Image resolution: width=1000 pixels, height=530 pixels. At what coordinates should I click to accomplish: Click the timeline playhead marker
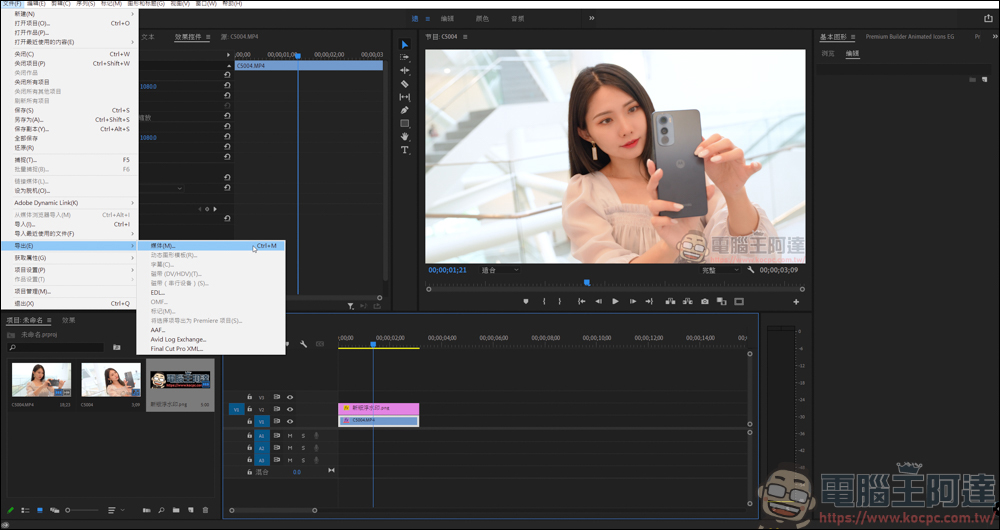click(373, 344)
